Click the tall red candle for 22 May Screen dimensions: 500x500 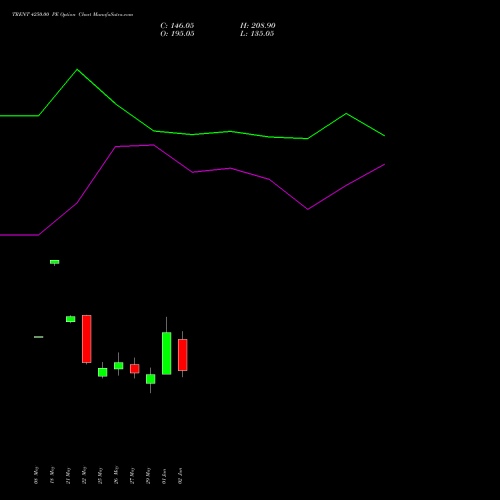point(87,339)
